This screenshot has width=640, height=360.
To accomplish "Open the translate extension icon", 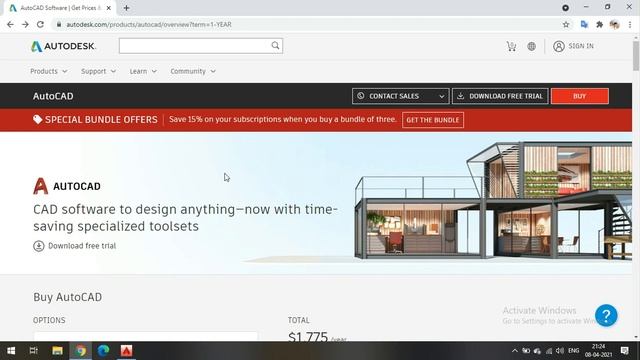I will coord(584,24).
